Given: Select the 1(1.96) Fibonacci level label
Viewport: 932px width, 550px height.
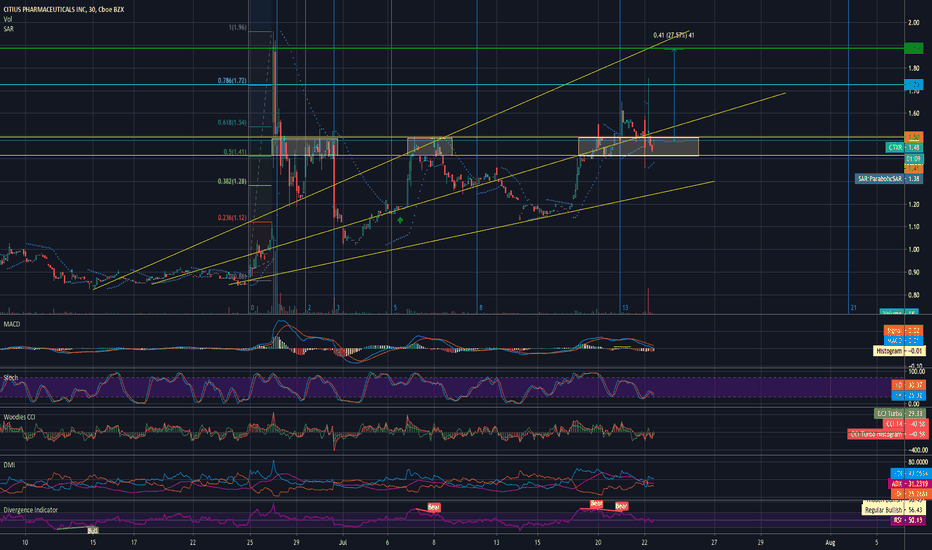Looking at the screenshot, I should click(238, 27).
